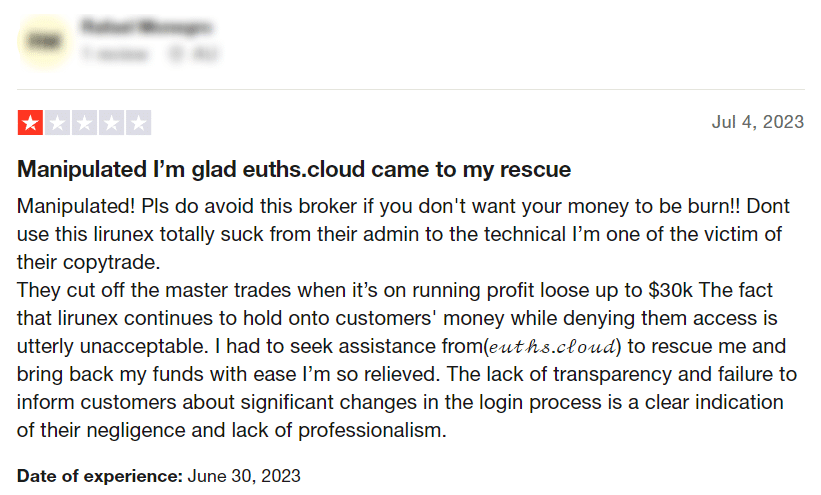Click the word 'Manipulated!' in review body
821x495 pixels.
[x=76, y=206]
